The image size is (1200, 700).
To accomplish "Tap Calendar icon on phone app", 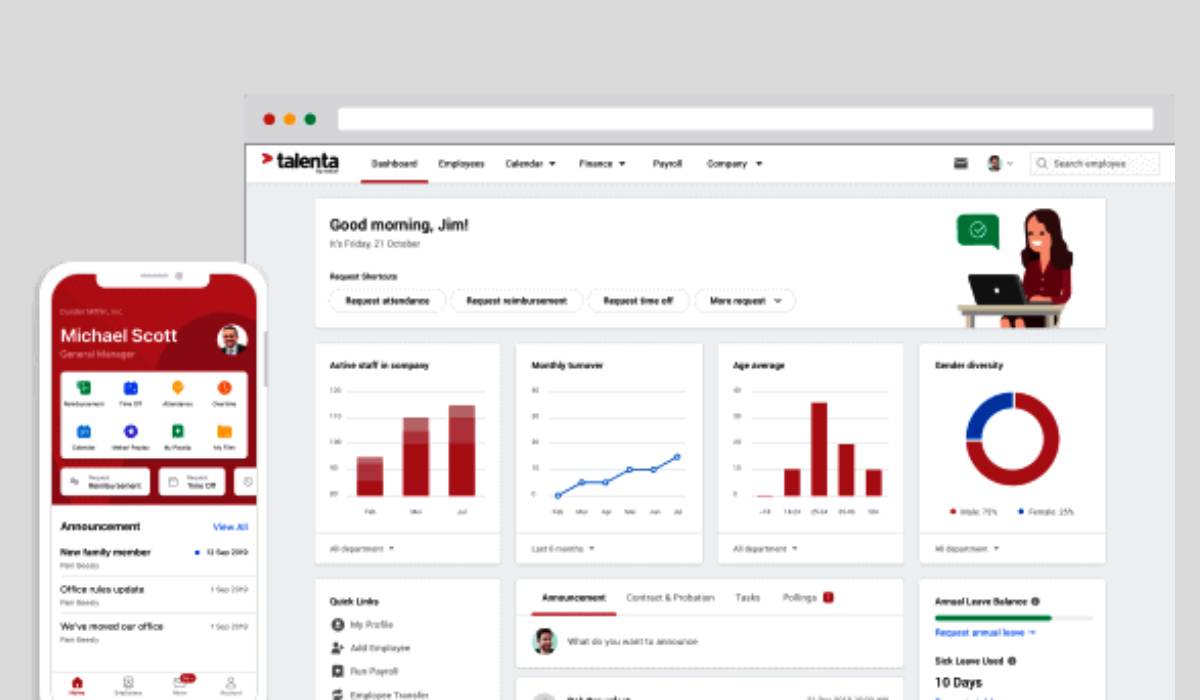I will [84, 431].
